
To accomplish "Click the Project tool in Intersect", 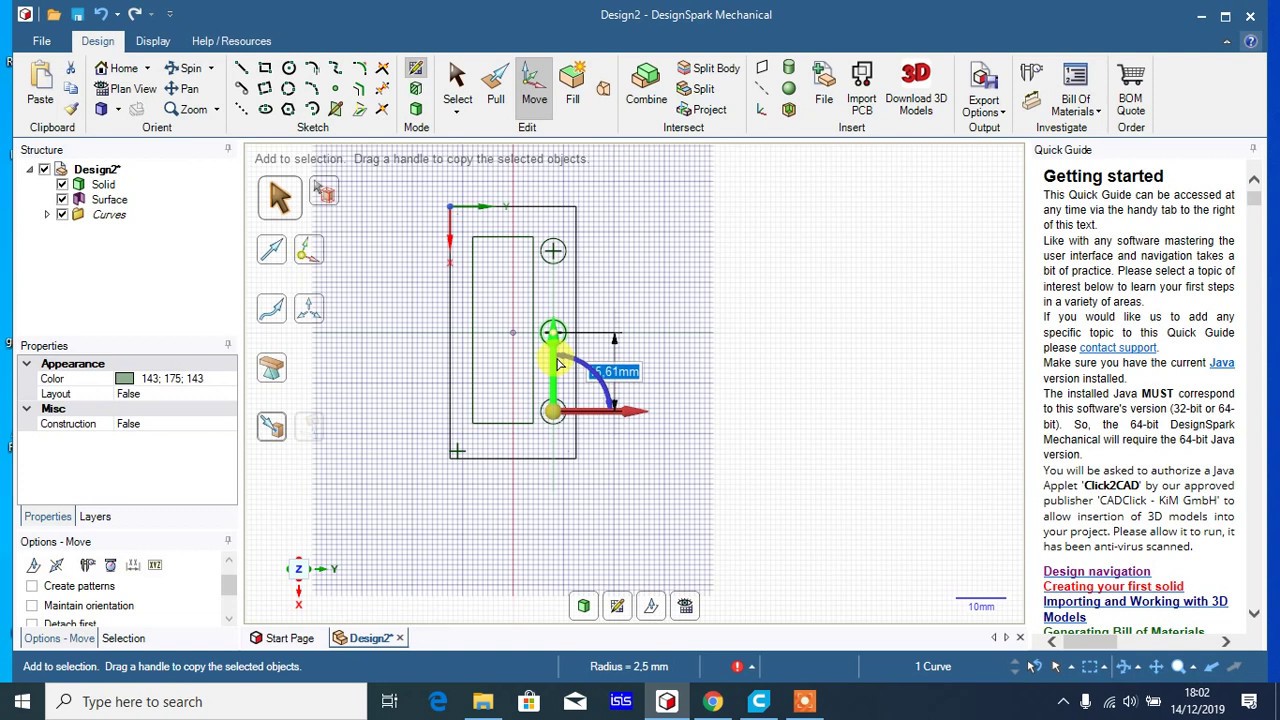I will click(x=701, y=110).
